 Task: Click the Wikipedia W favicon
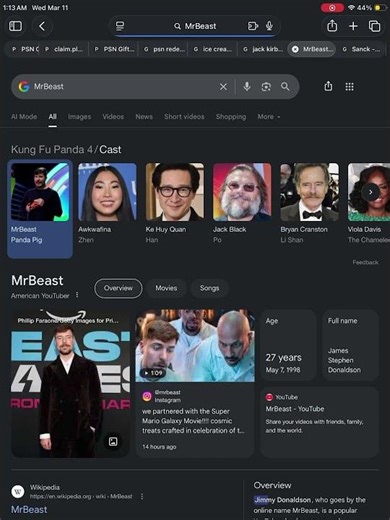click(x=18, y=491)
